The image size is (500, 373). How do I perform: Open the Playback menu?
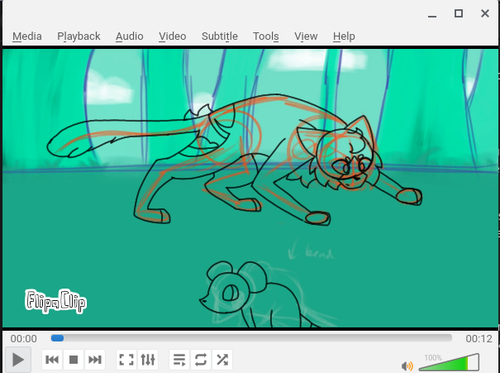(x=79, y=36)
